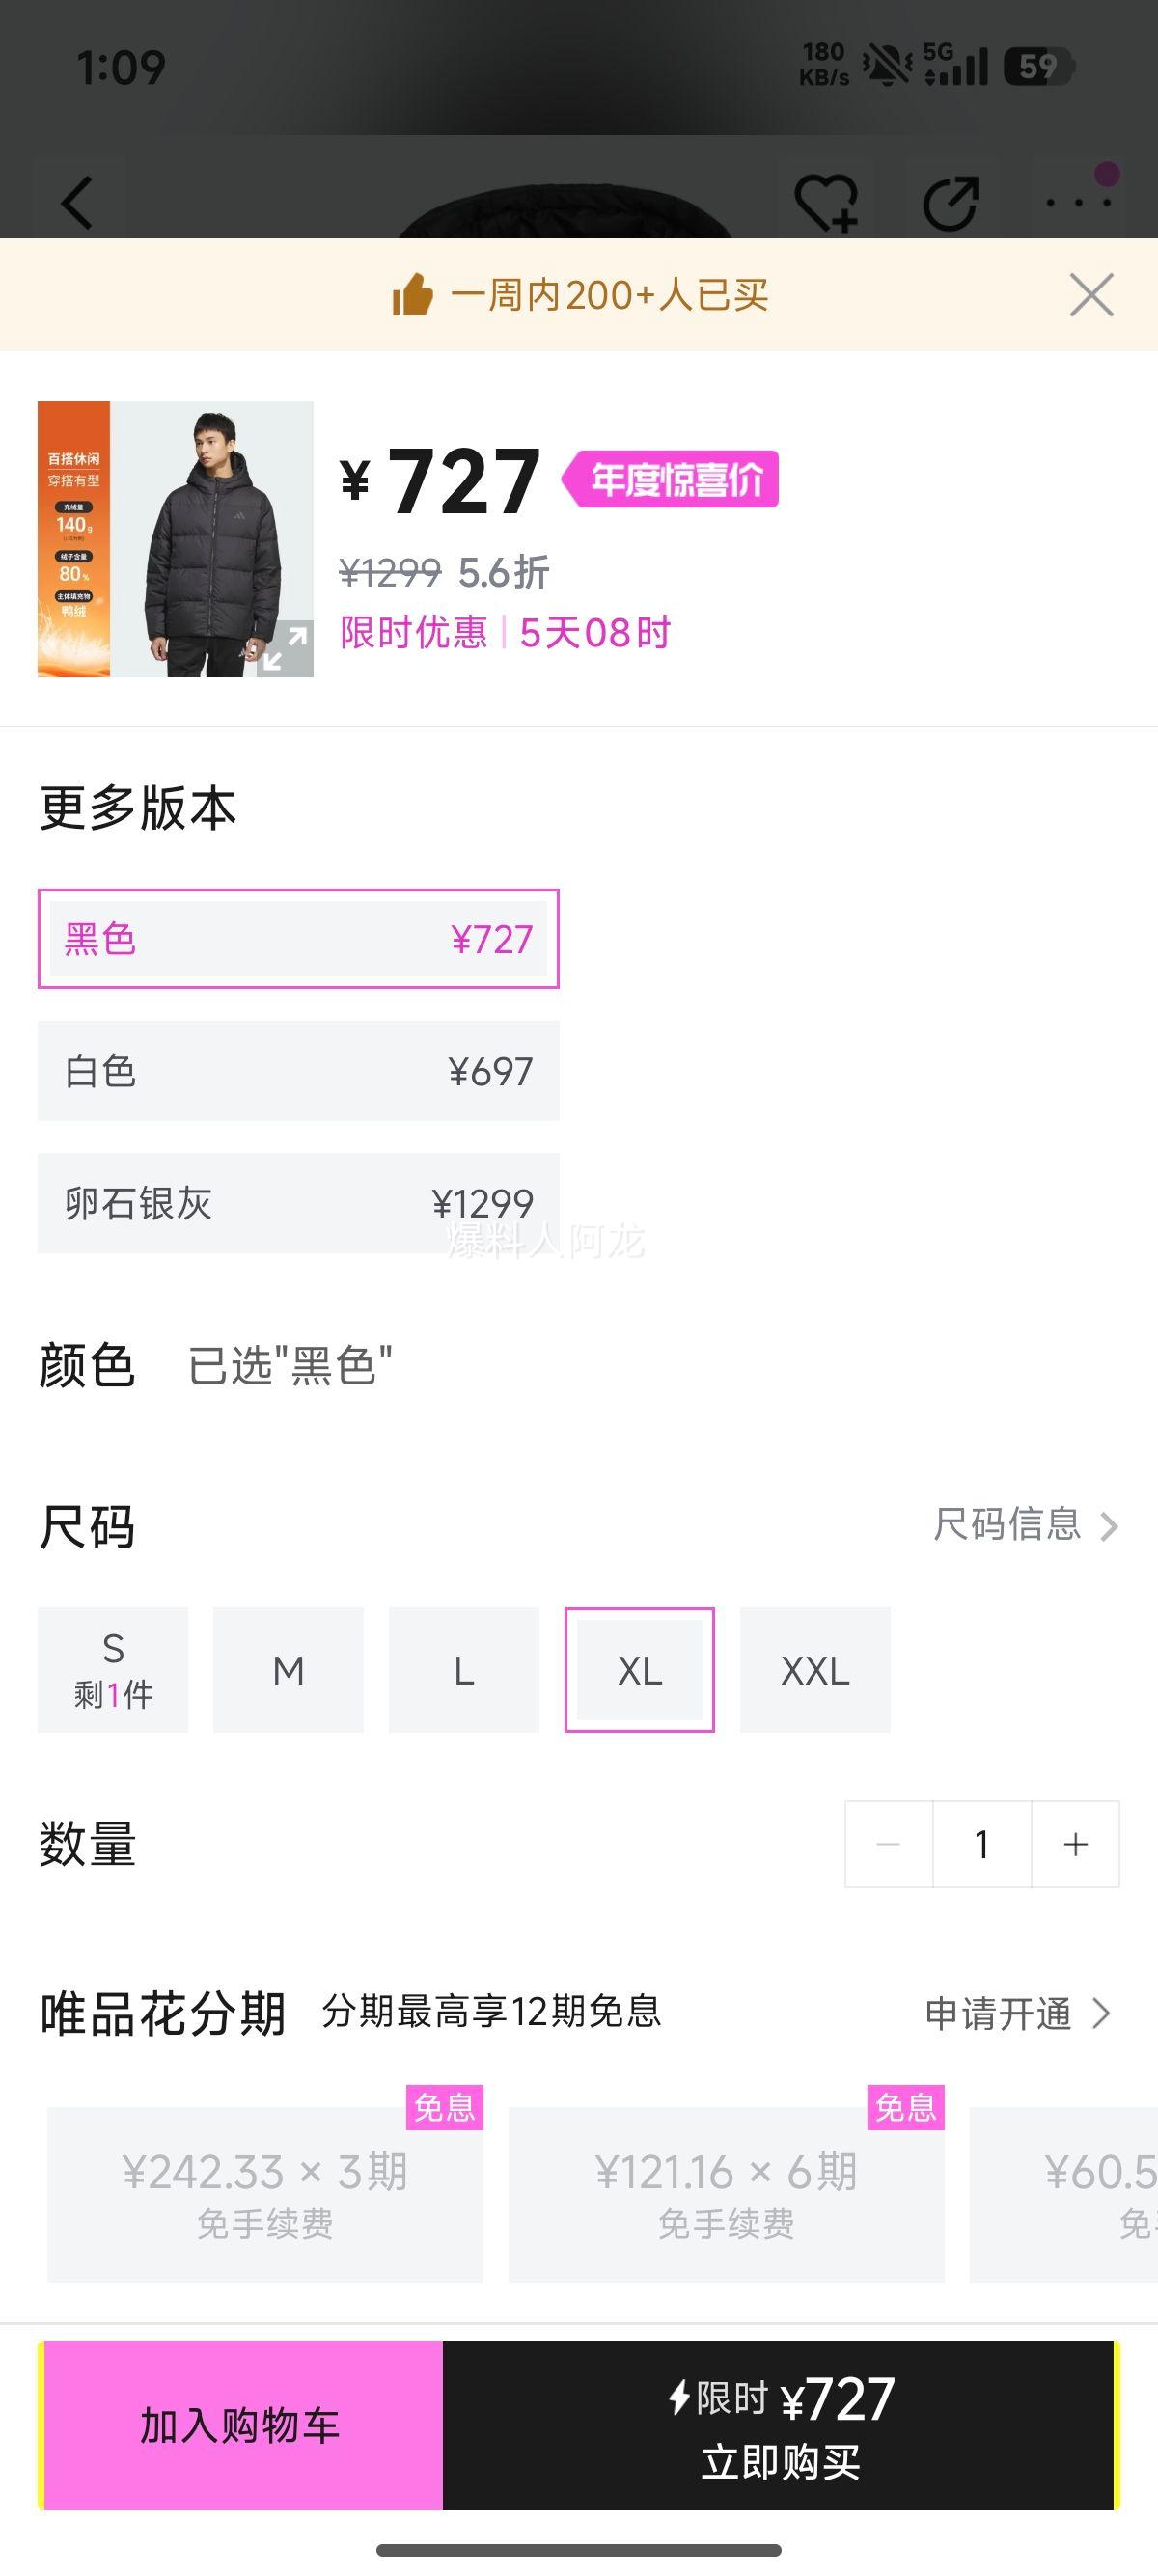Select the 3期 interest-free installment plan
This screenshot has width=1158, height=2576.
(265, 2194)
